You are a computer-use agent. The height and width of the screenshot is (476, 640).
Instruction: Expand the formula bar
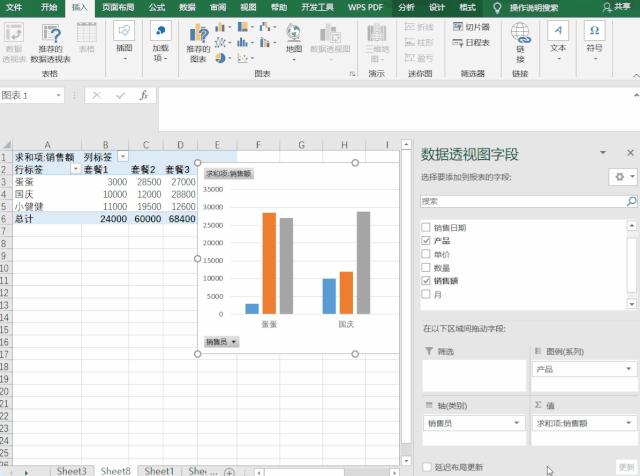click(x=636, y=95)
